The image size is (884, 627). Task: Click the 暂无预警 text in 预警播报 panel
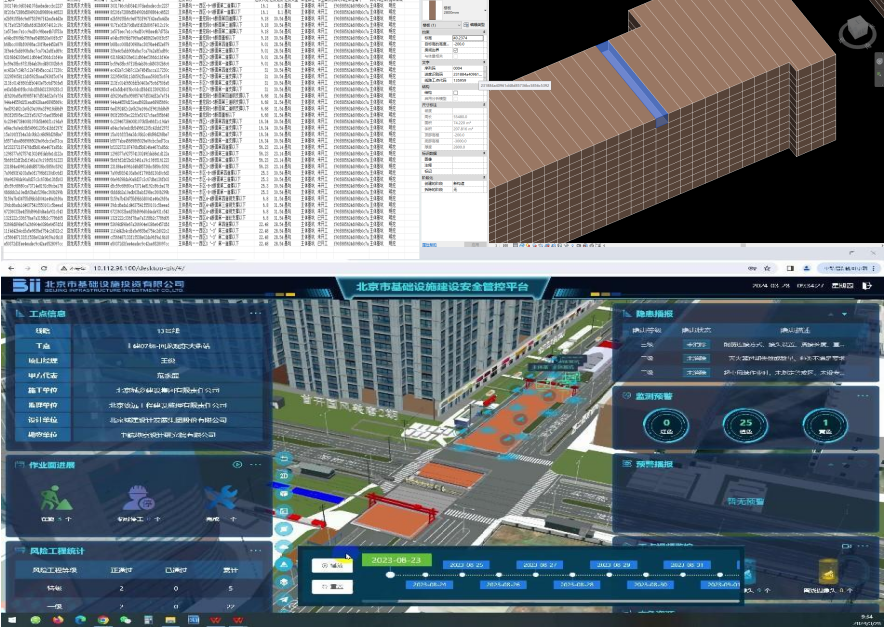pos(746,501)
